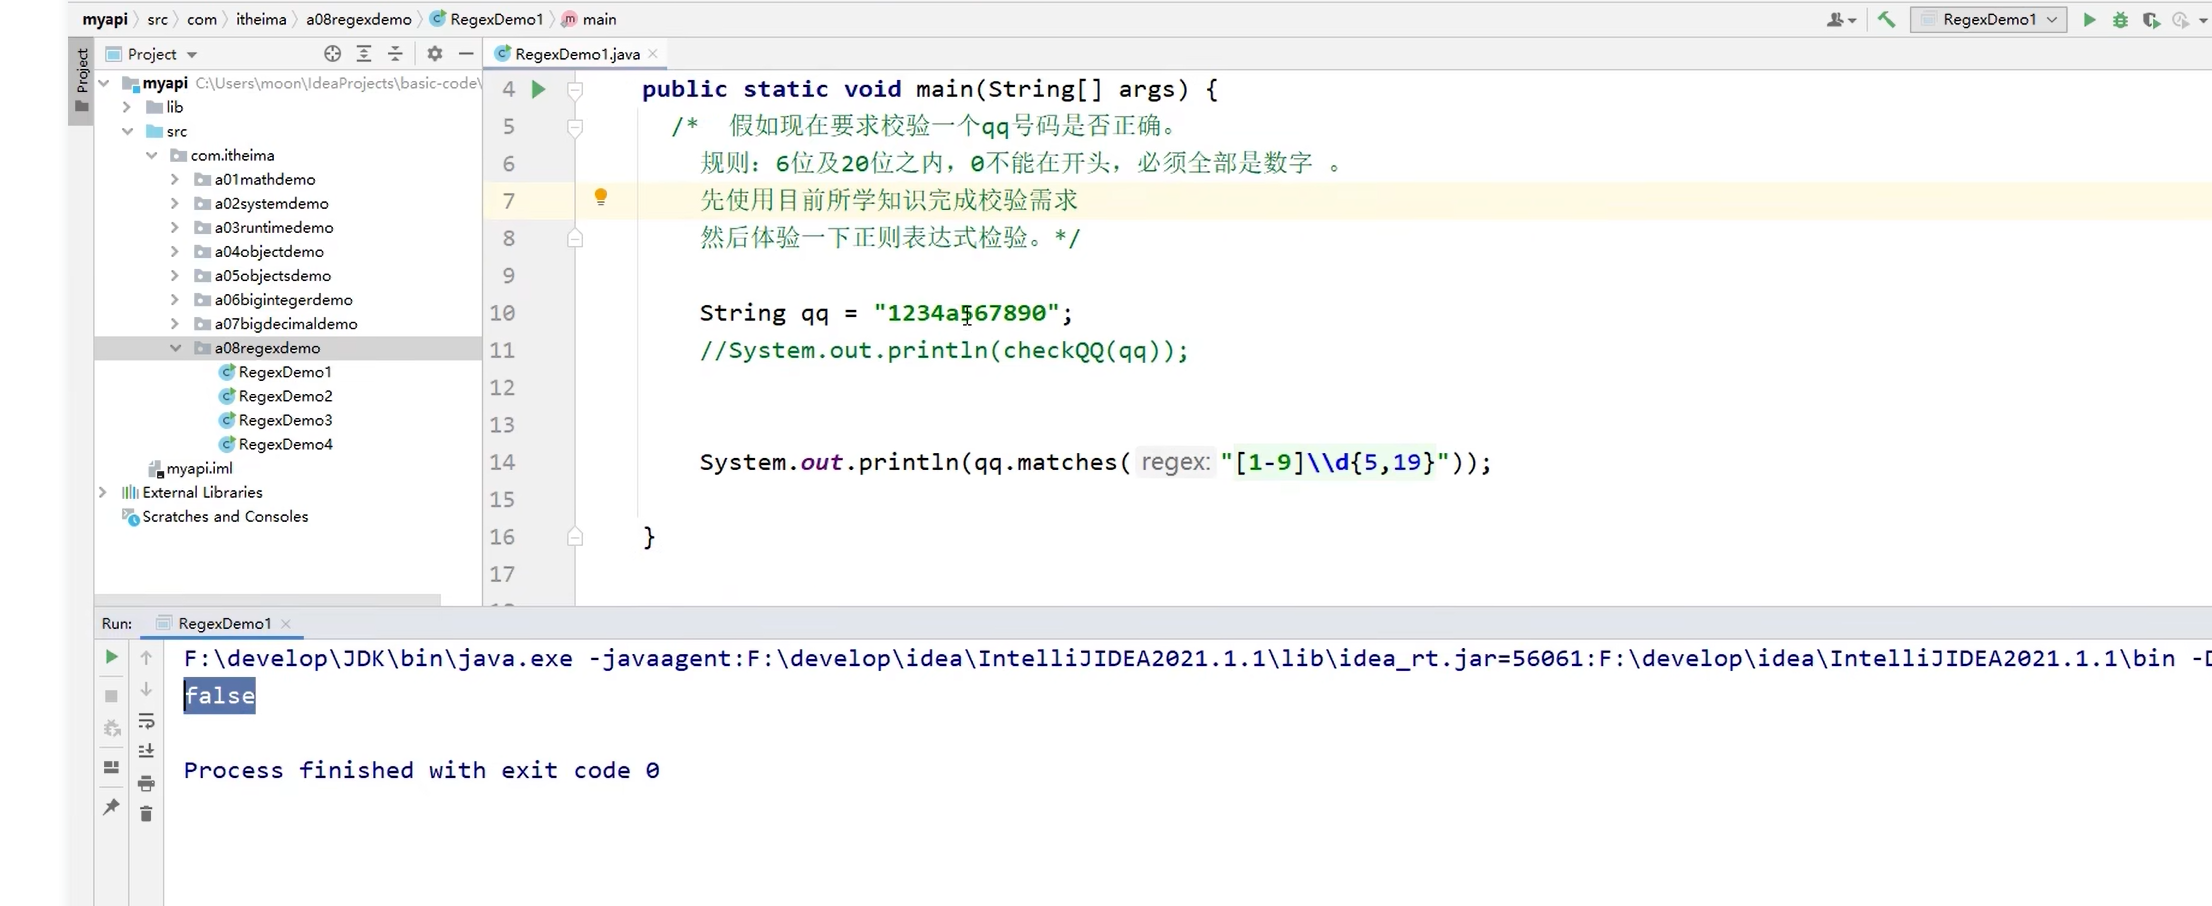Expand the a01mathdemo package
2212x906 pixels.
point(174,179)
